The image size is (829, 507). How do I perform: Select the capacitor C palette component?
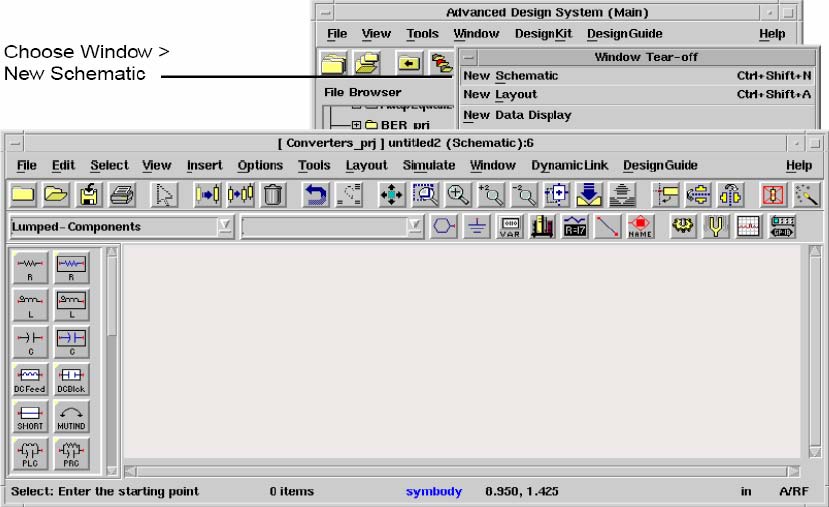tap(30, 342)
